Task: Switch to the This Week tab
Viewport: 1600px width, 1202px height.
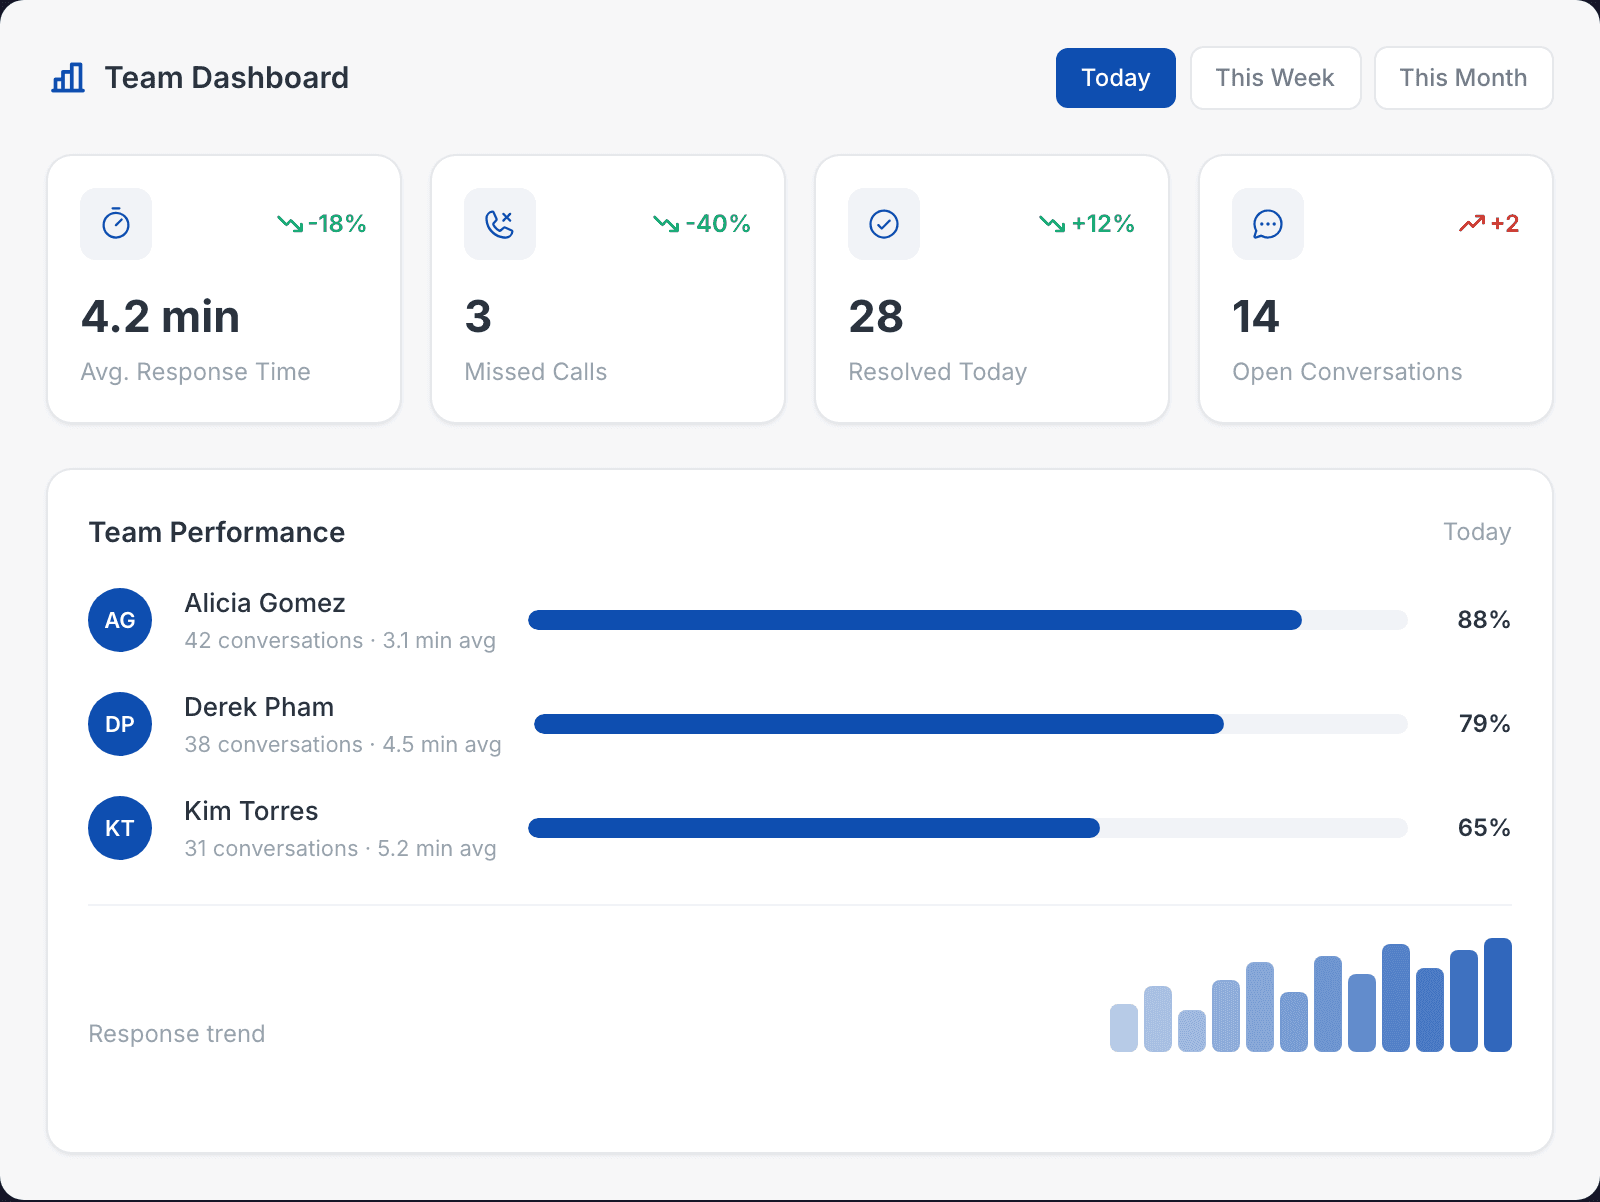Action: click(1275, 78)
